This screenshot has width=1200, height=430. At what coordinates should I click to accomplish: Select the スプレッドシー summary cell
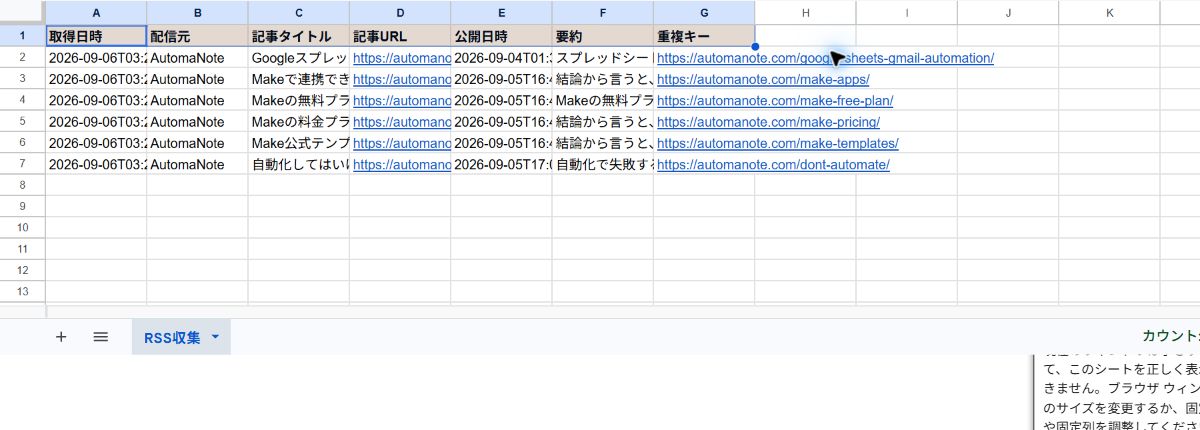pos(602,58)
